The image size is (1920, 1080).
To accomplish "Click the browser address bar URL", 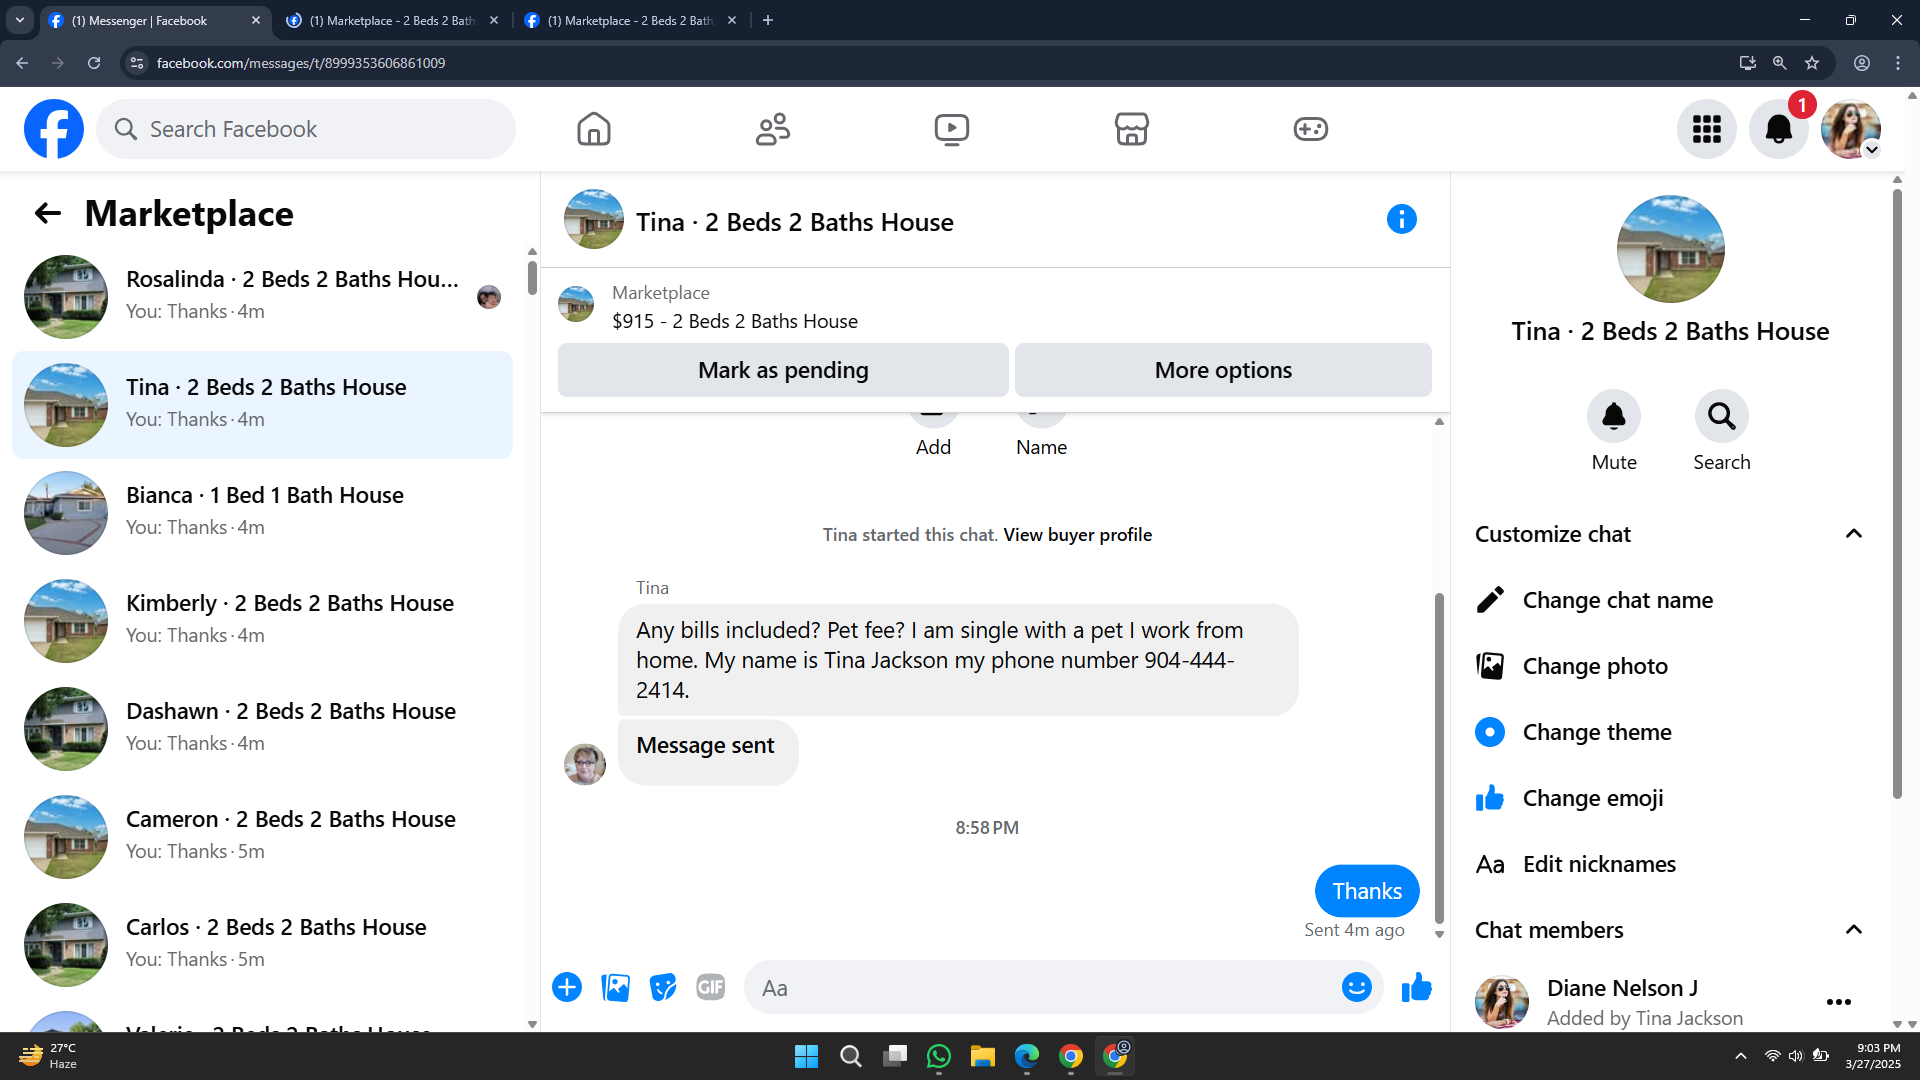I will coord(301,63).
